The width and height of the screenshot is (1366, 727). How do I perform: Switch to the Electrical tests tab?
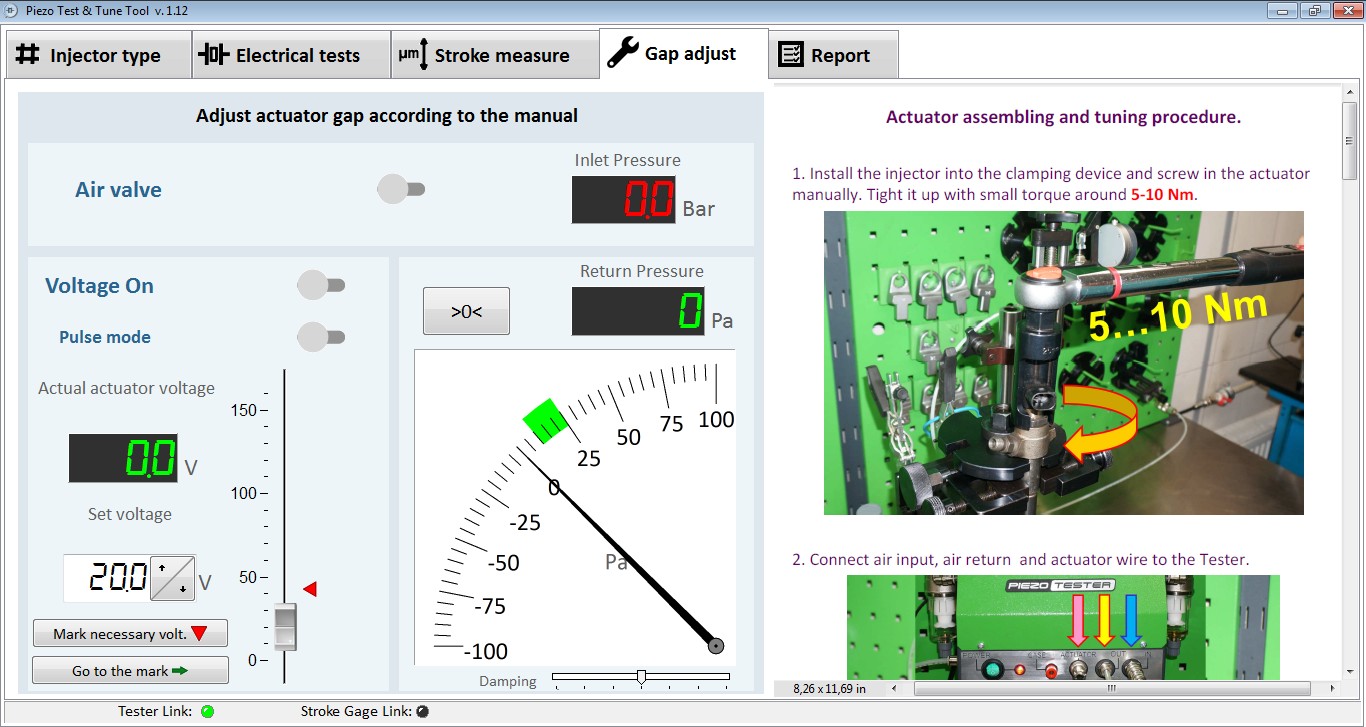tap(290, 55)
